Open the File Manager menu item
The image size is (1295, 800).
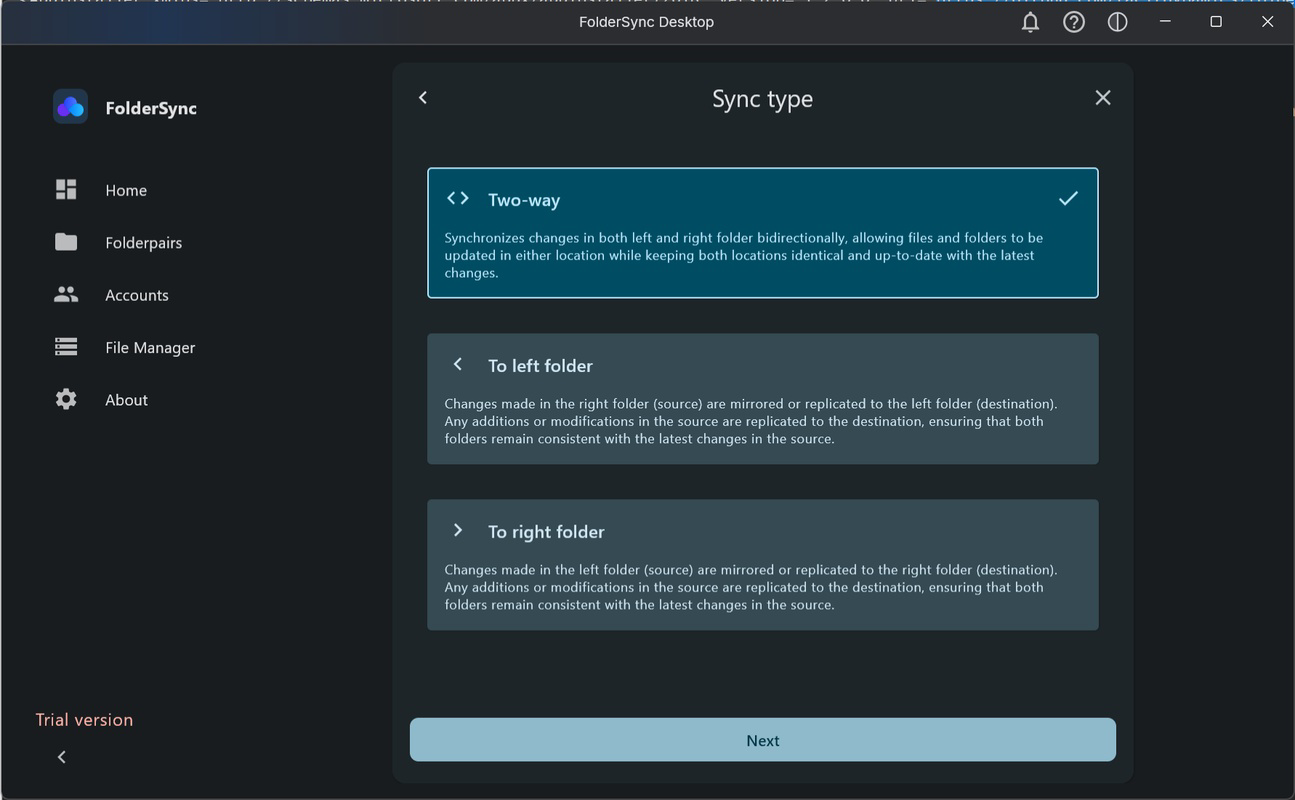coord(150,347)
